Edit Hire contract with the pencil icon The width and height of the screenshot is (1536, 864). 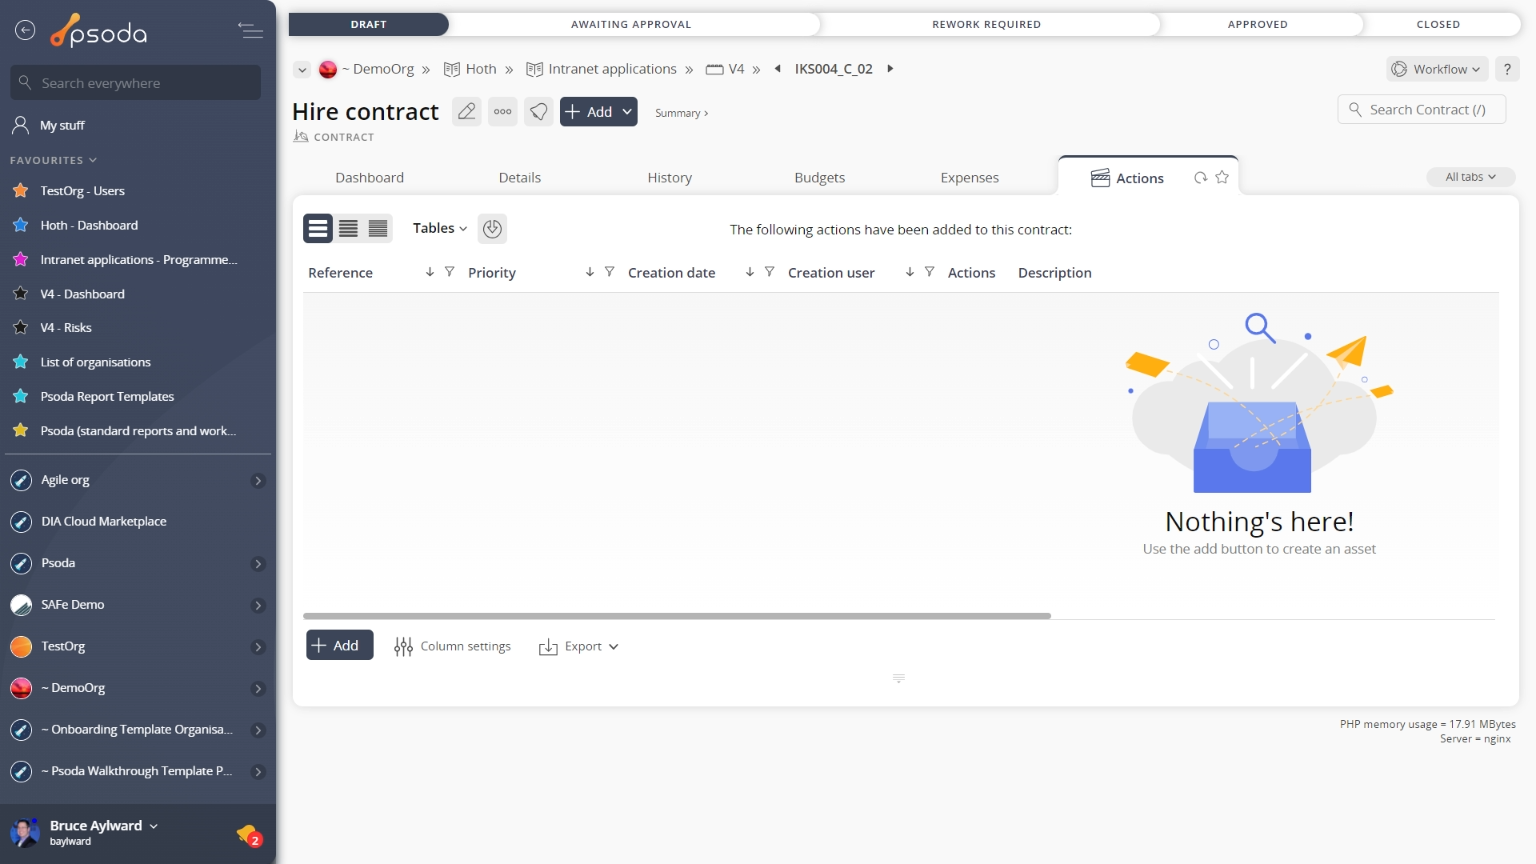pos(467,112)
